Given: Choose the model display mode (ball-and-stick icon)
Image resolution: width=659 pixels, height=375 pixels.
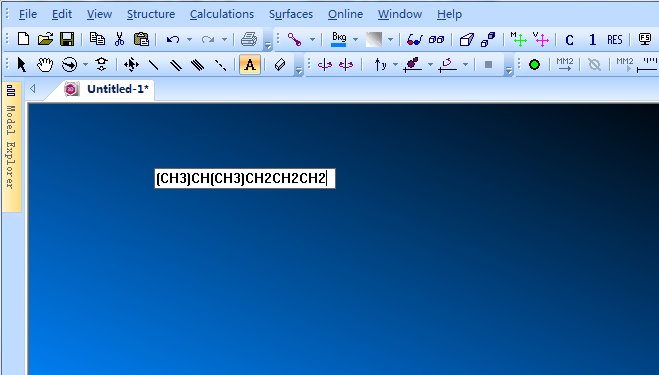Looking at the screenshot, I should [x=294, y=40].
